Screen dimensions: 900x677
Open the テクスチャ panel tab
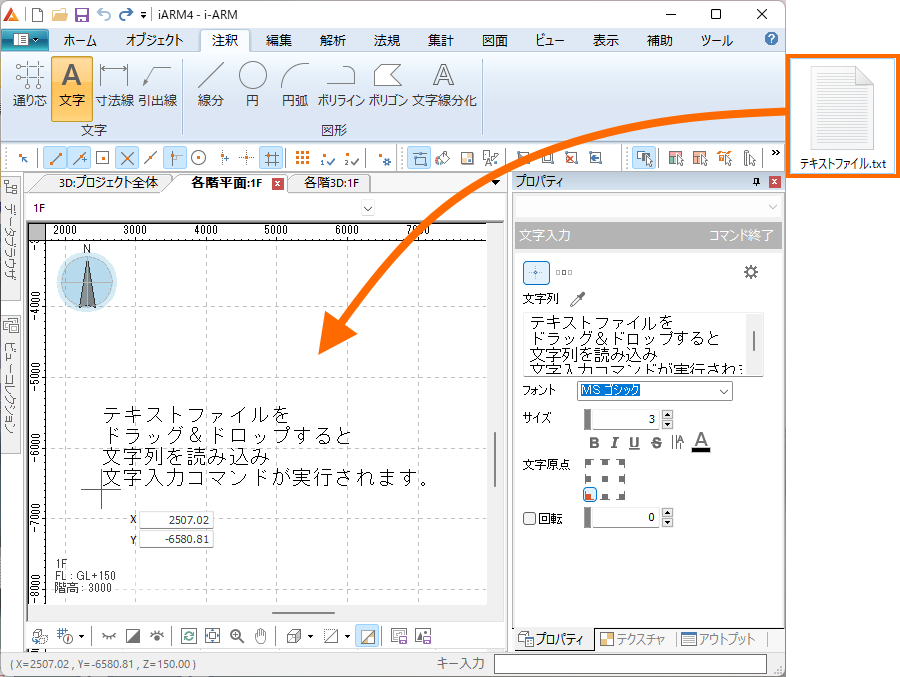pyautogui.click(x=633, y=639)
